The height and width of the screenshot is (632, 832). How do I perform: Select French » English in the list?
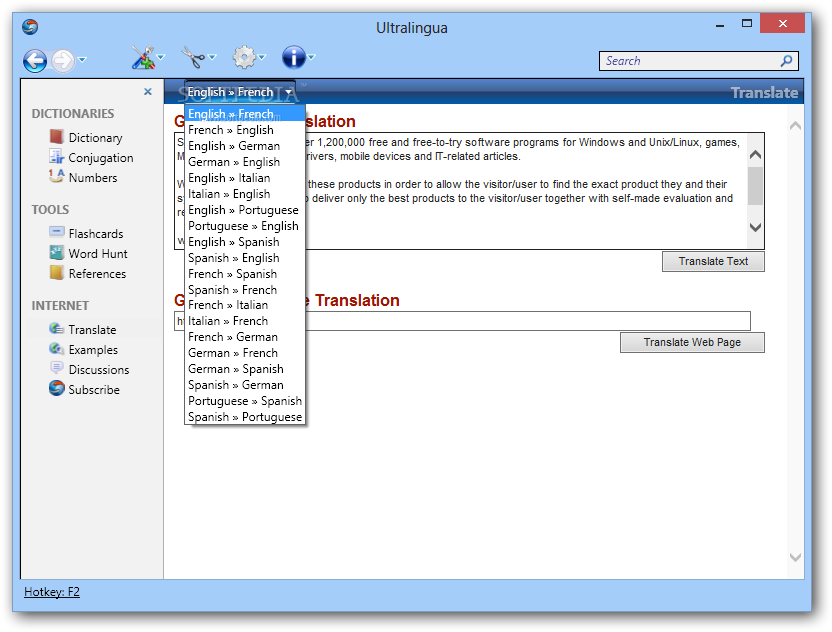tap(245, 130)
